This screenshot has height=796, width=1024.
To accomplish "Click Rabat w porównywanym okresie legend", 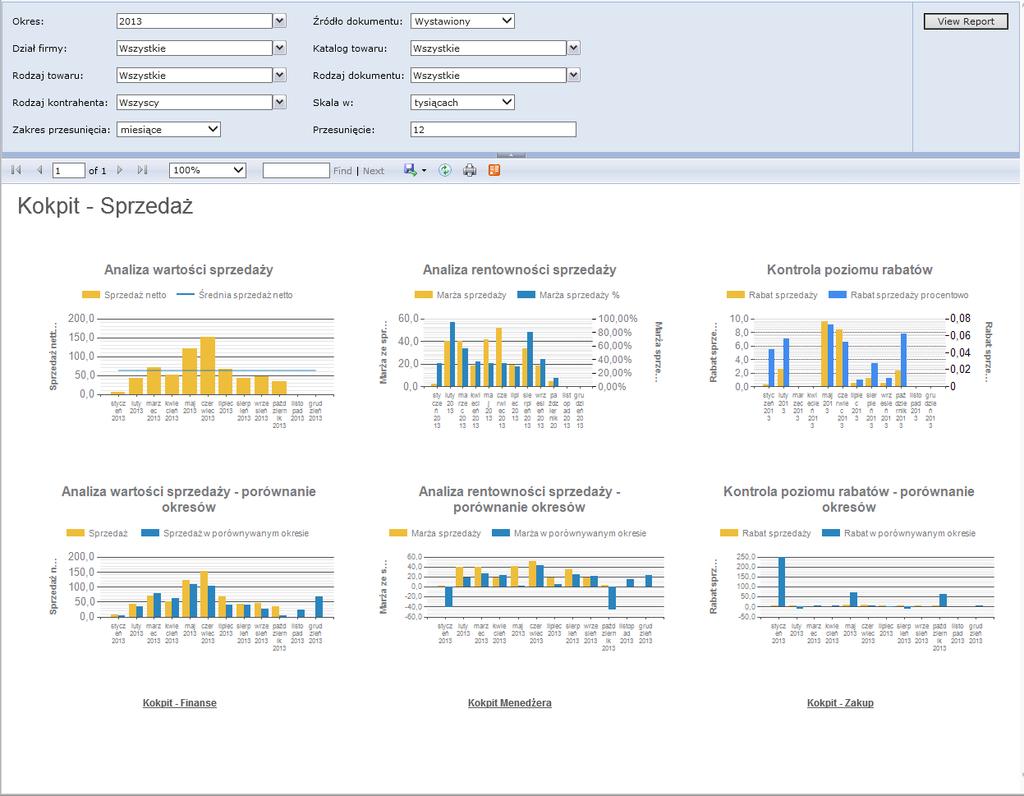I will (x=899, y=533).
